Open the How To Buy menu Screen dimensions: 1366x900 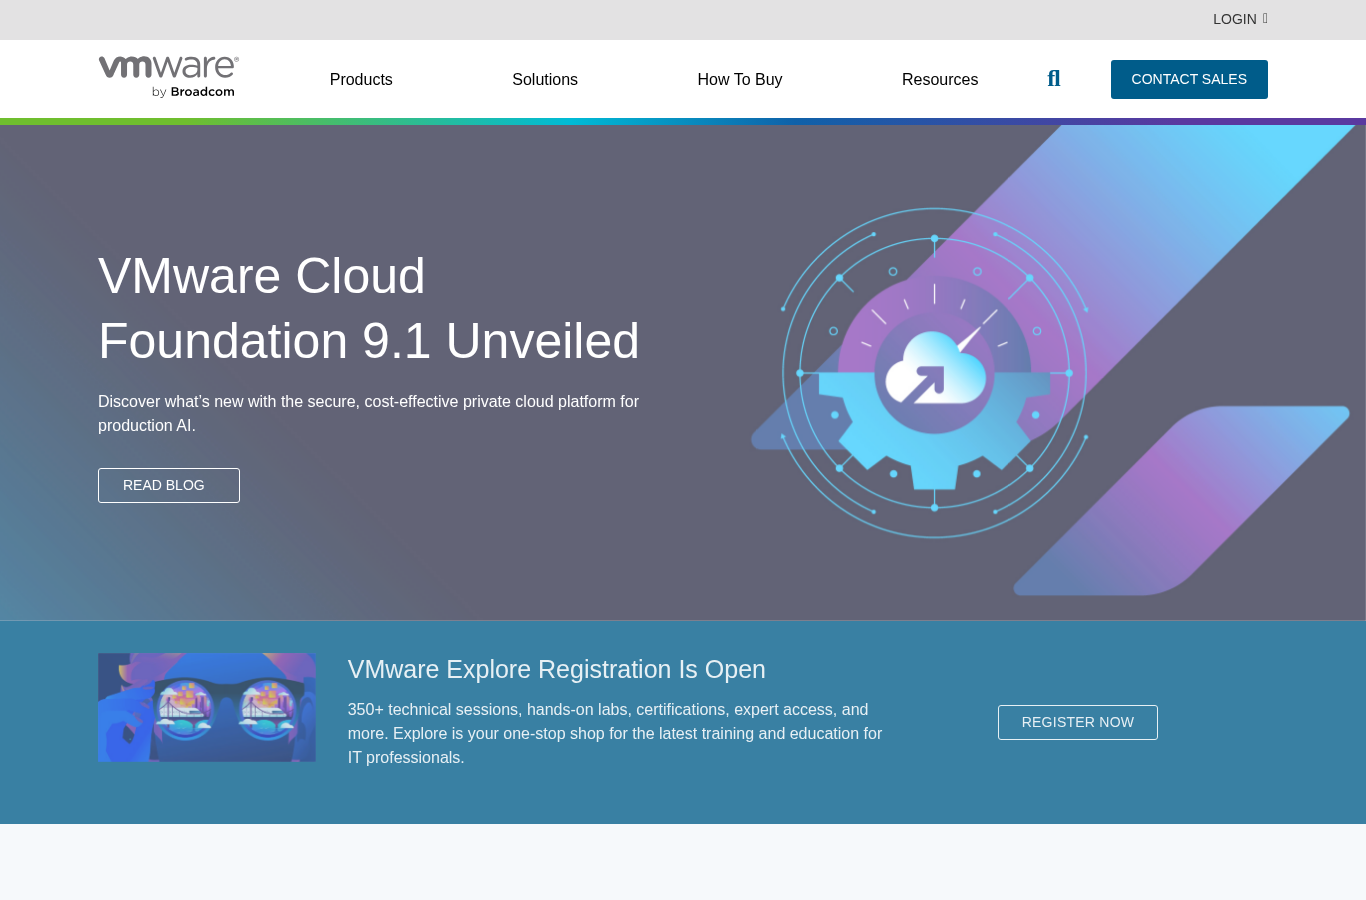740,79
